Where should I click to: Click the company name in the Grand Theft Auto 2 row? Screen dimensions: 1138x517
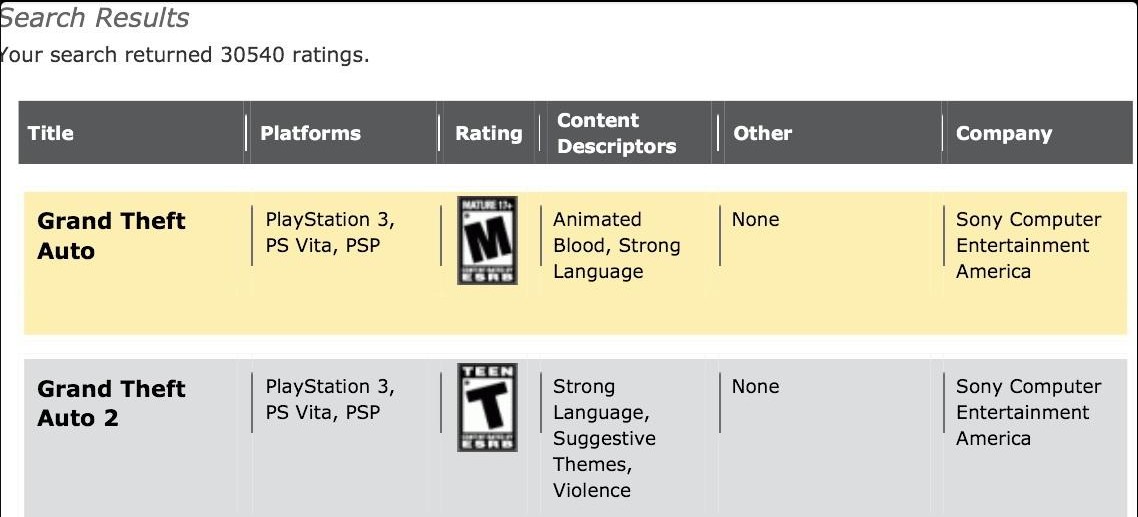coord(1028,412)
